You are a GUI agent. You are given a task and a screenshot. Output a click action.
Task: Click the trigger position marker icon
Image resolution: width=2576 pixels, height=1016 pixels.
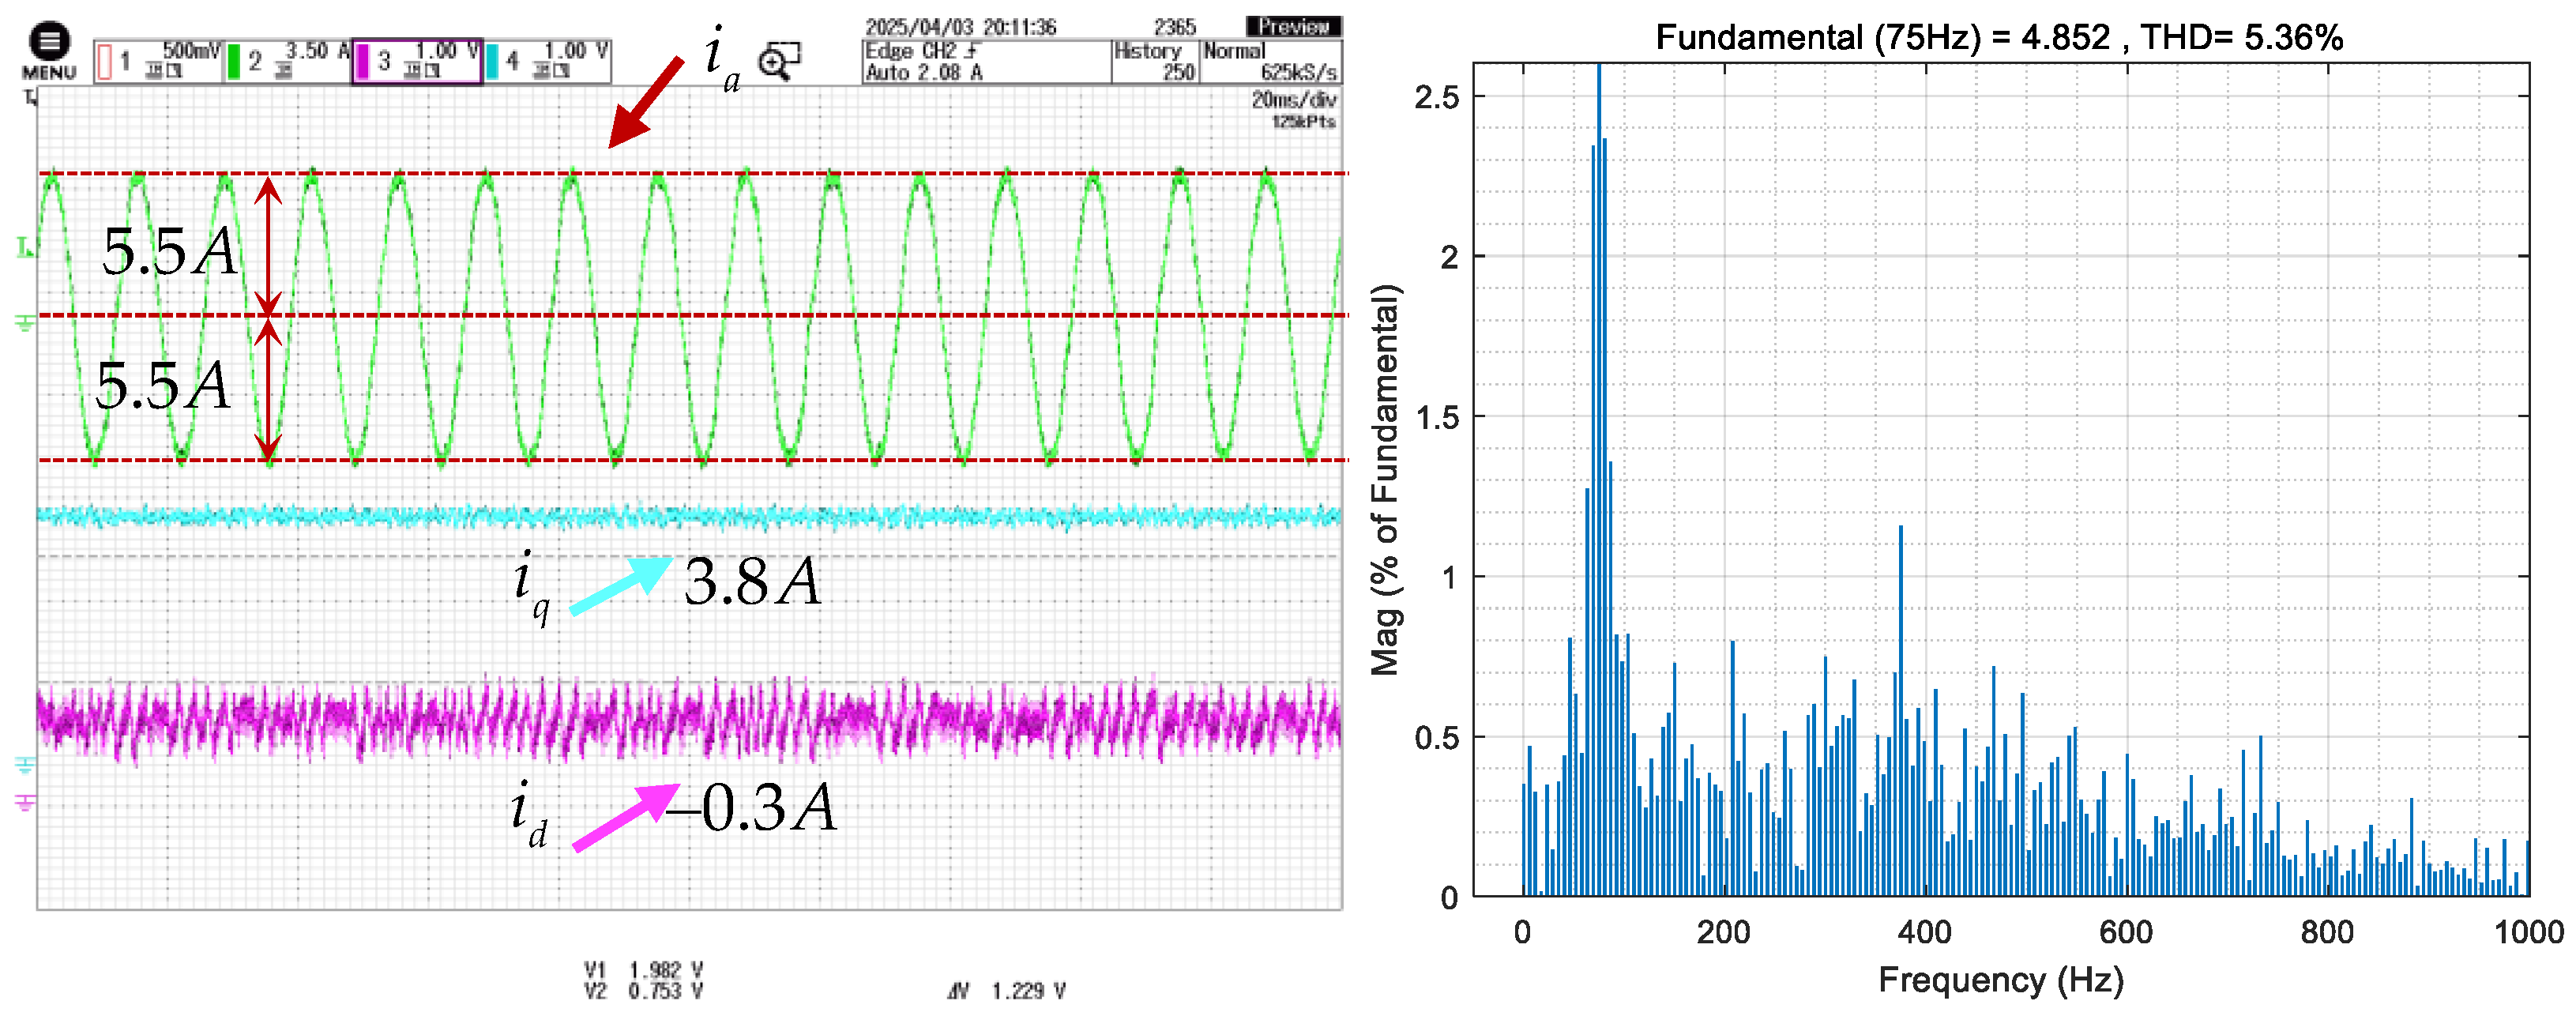(x=31, y=97)
